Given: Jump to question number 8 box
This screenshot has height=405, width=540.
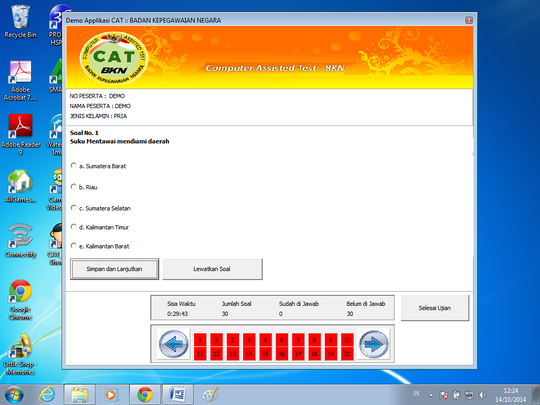Looking at the screenshot, I should pos(314,340).
